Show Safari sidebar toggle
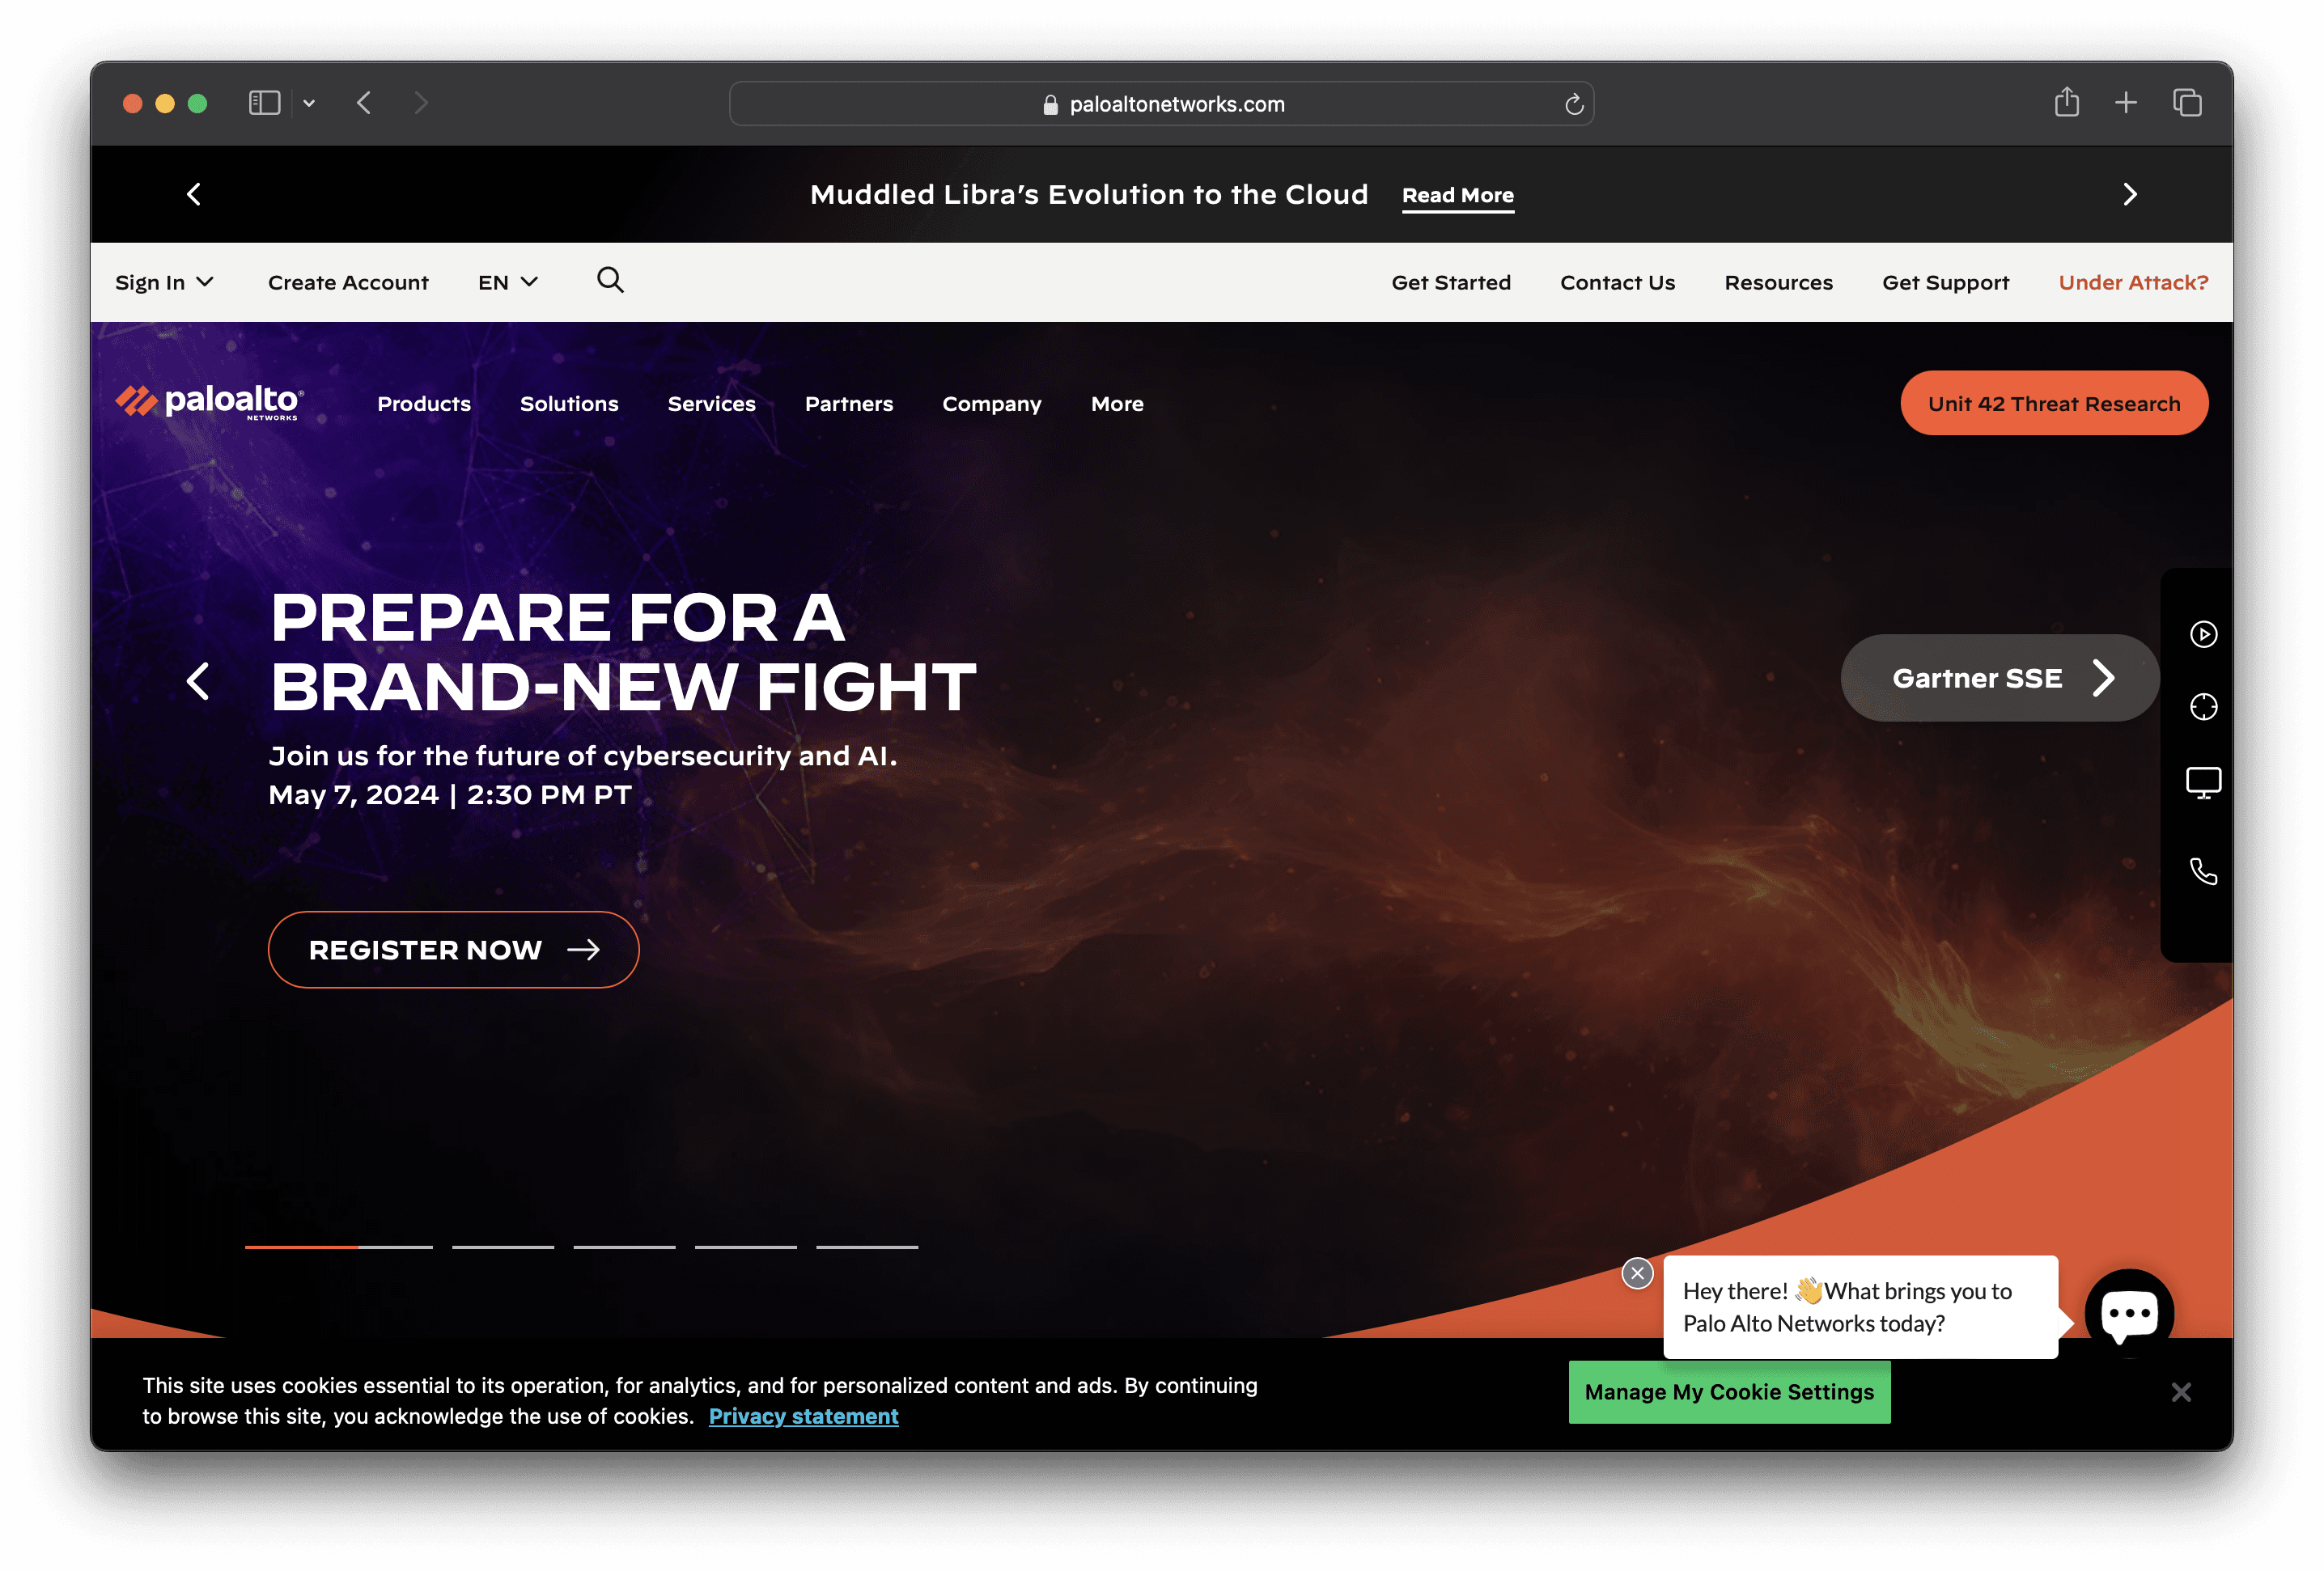The image size is (2324, 1571). (x=264, y=103)
